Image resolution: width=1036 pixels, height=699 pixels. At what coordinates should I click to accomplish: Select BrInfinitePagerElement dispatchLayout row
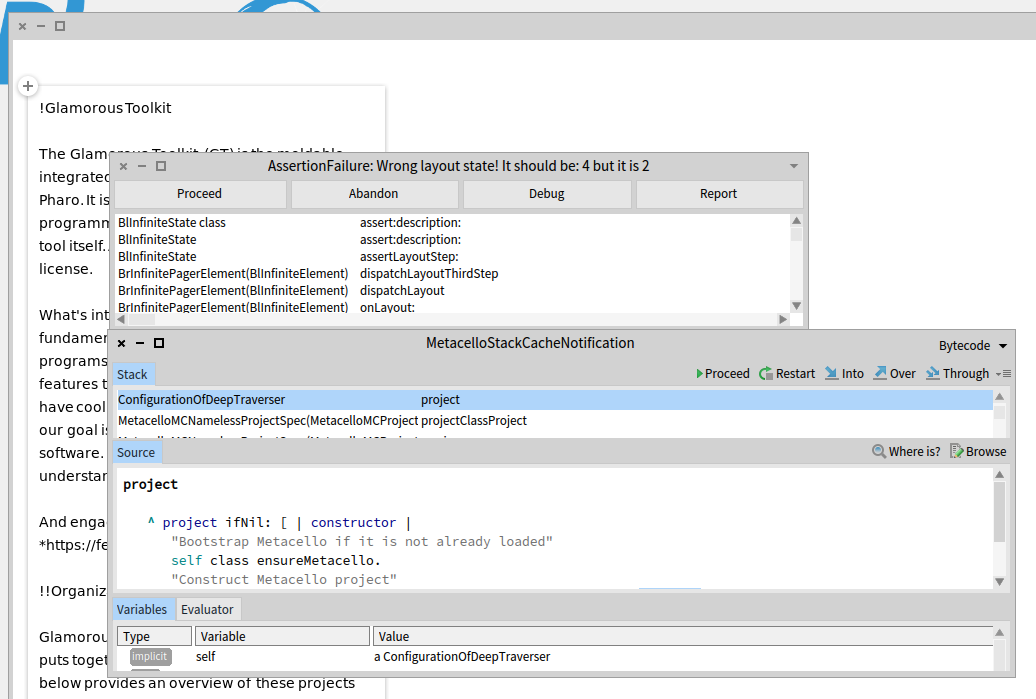(453, 291)
